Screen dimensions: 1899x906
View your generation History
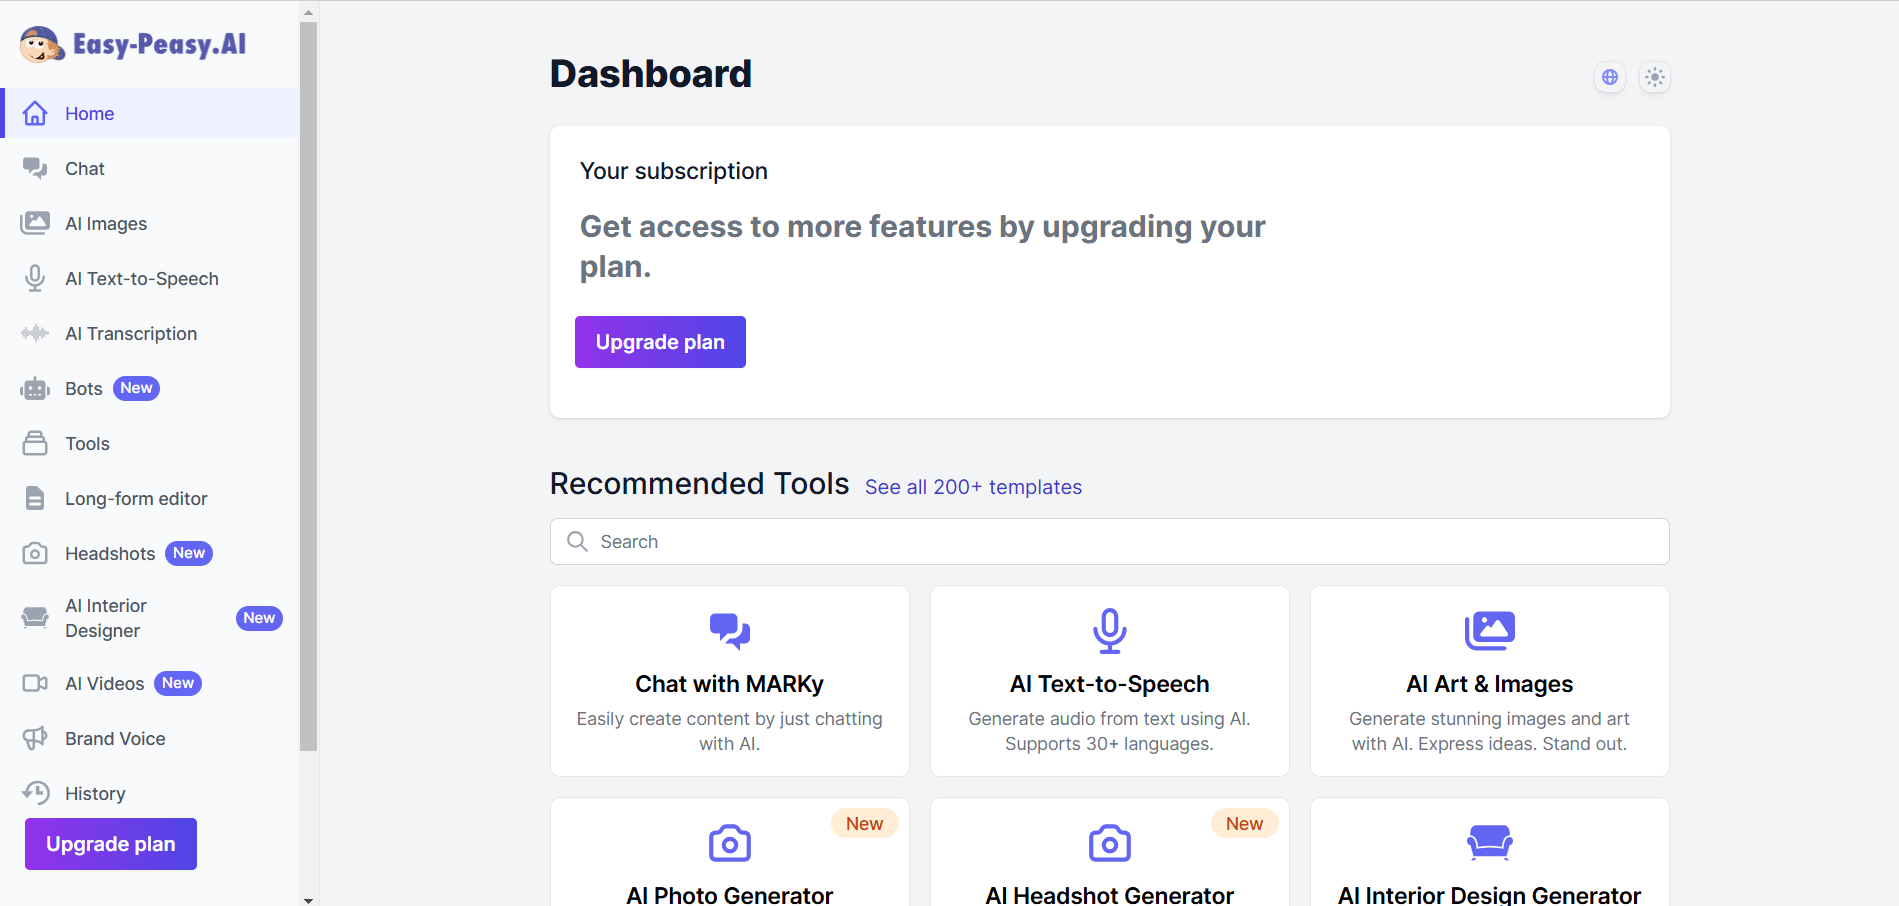[95, 793]
